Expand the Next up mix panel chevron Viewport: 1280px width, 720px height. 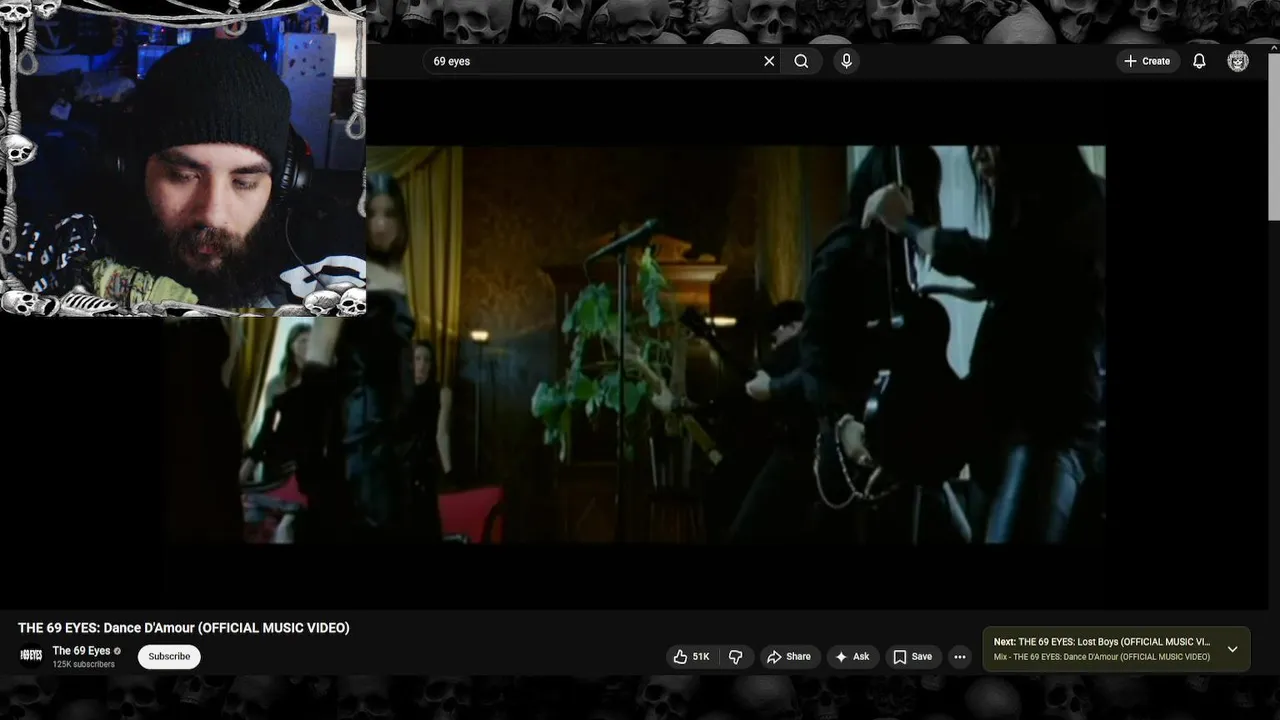click(1232, 649)
